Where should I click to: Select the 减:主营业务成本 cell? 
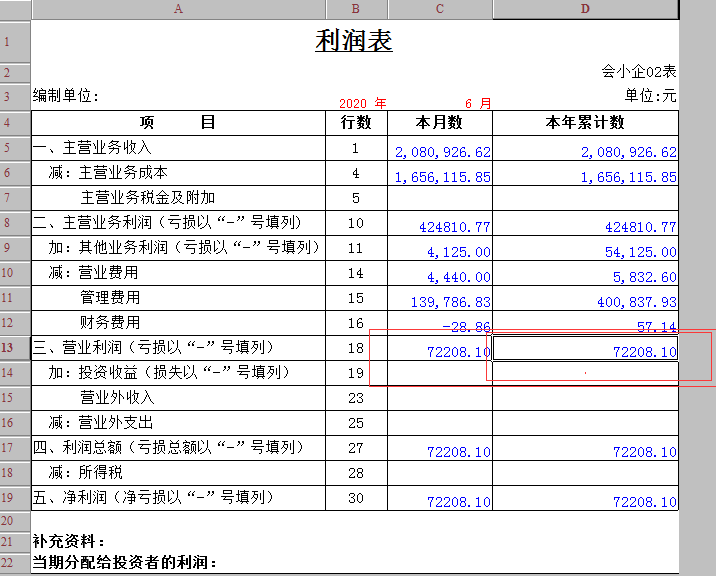178,173
